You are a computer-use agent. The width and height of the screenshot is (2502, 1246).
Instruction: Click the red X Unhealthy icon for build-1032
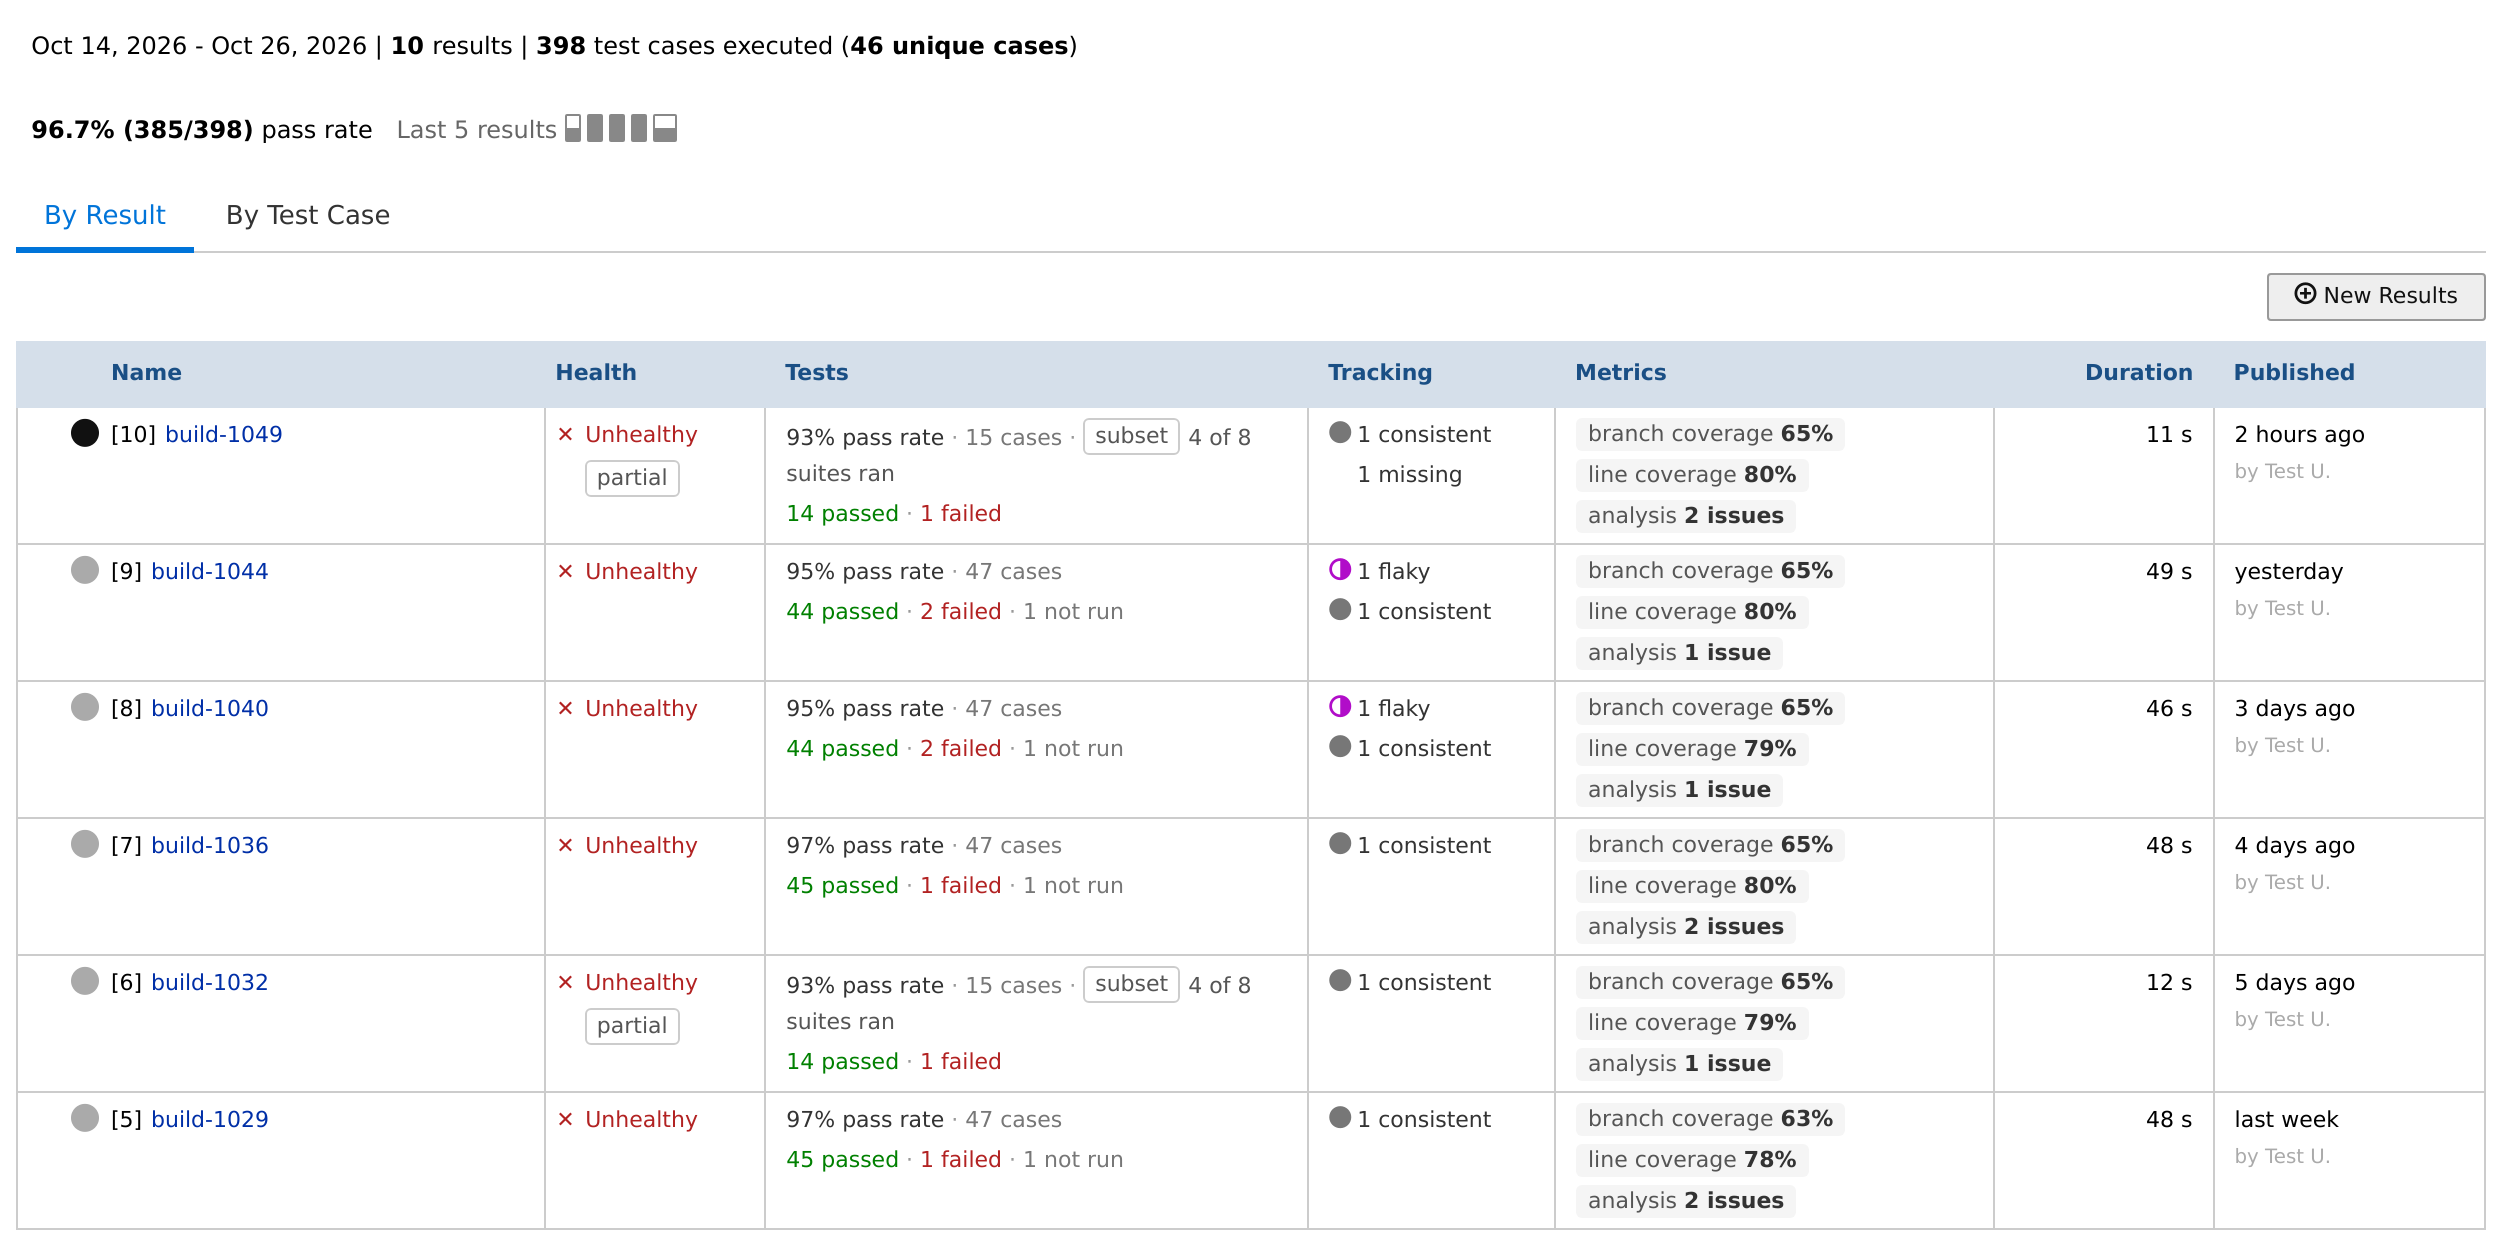(x=565, y=982)
